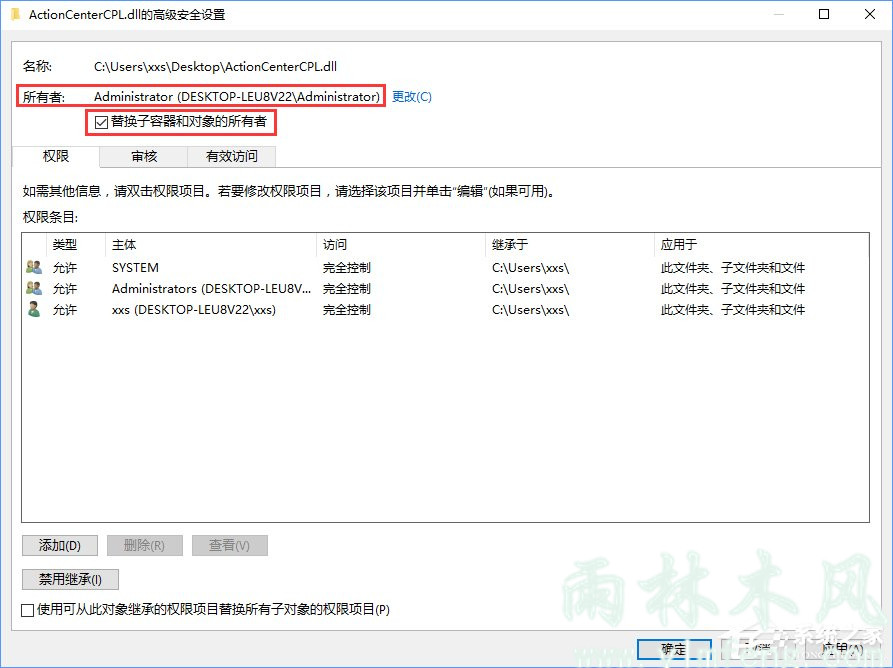Click C:\Users\xxs\ in the xxs row
Viewport: 893px width, 668px height.
click(530, 310)
